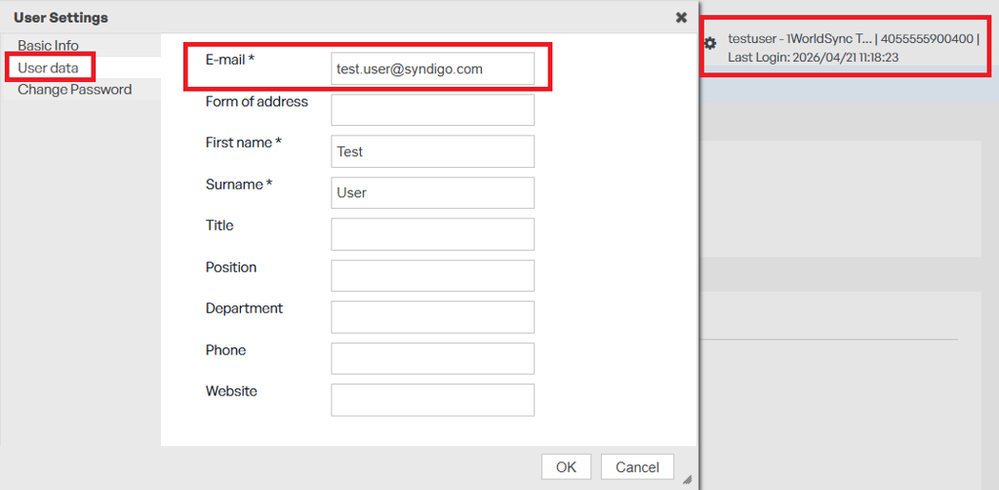The image size is (999, 490).
Task: Click the 'Last Login: 2026/04/21 11:18:23' text
Action: tap(813, 57)
